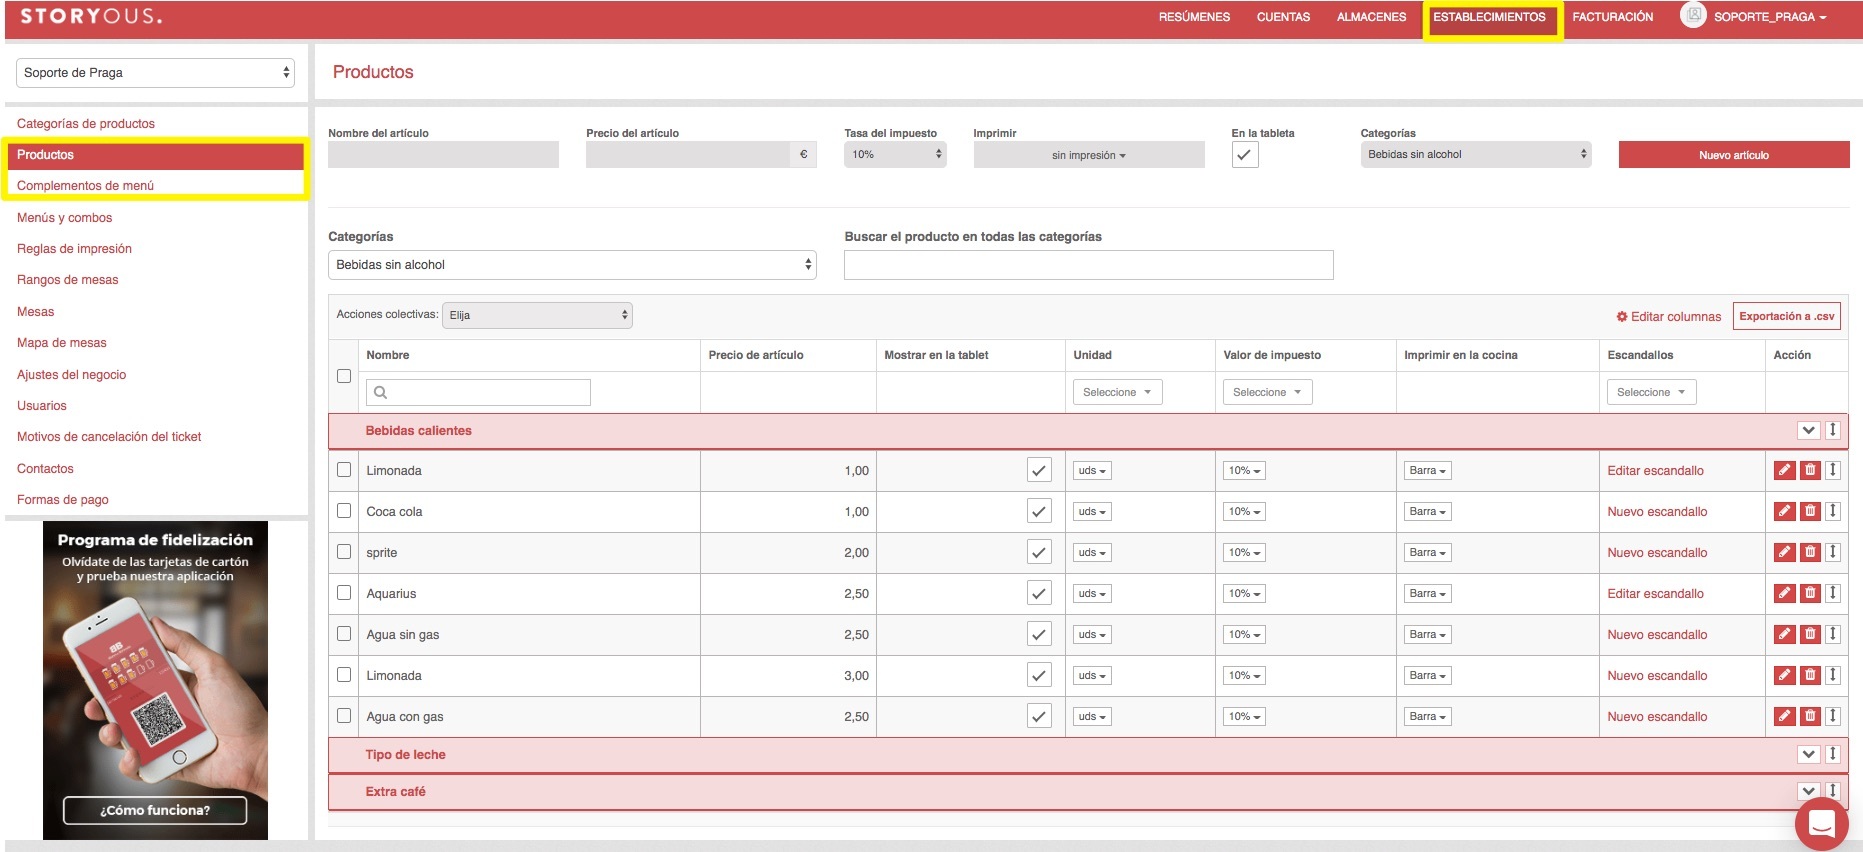This screenshot has height=852, width=1863.
Task: Click the Nombre column search box
Action: pos(478,392)
